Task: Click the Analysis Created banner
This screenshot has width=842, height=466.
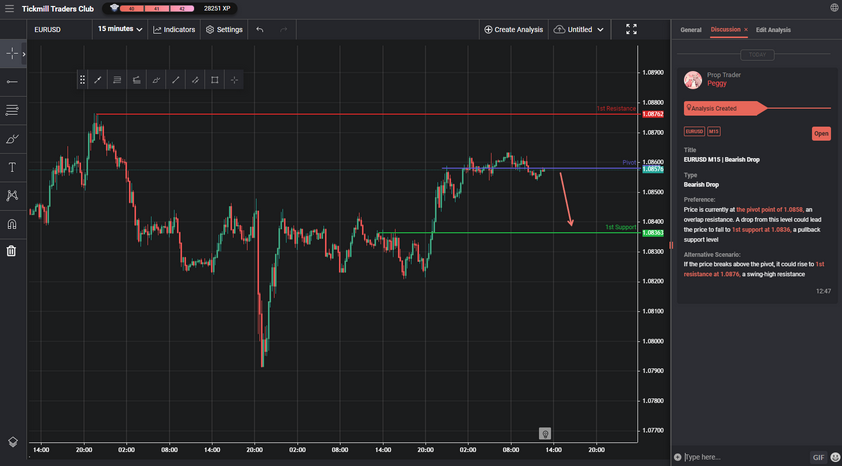Action: [x=725, y=108]
